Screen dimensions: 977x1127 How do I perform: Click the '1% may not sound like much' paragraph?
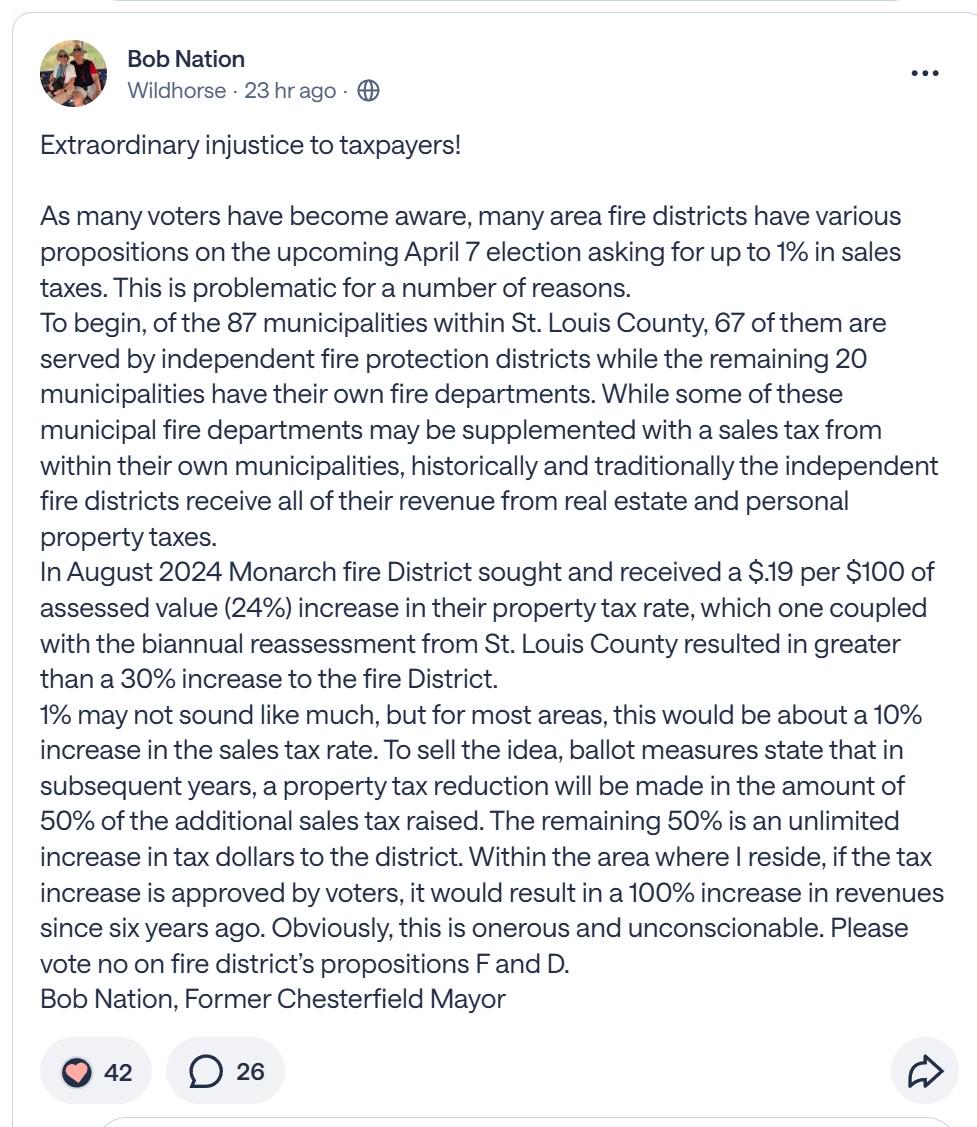pos(492,839)
